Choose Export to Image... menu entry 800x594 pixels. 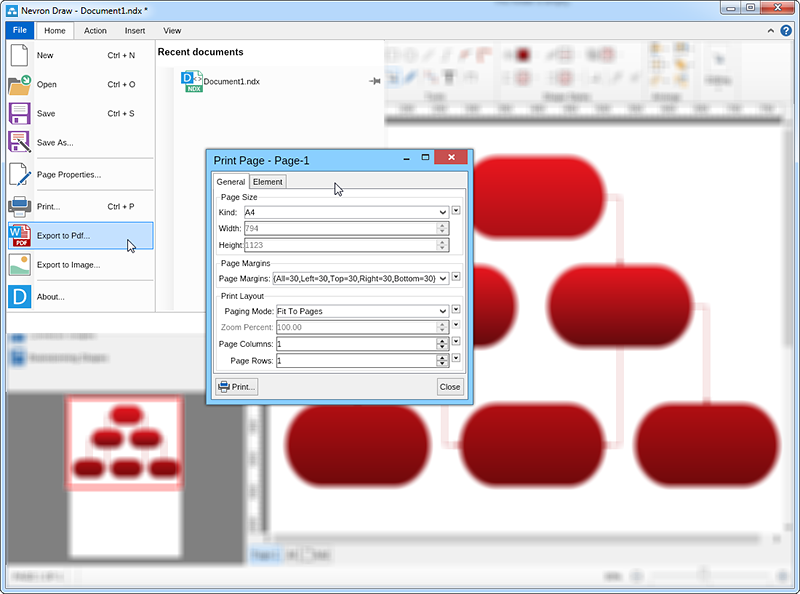[81, 265]
